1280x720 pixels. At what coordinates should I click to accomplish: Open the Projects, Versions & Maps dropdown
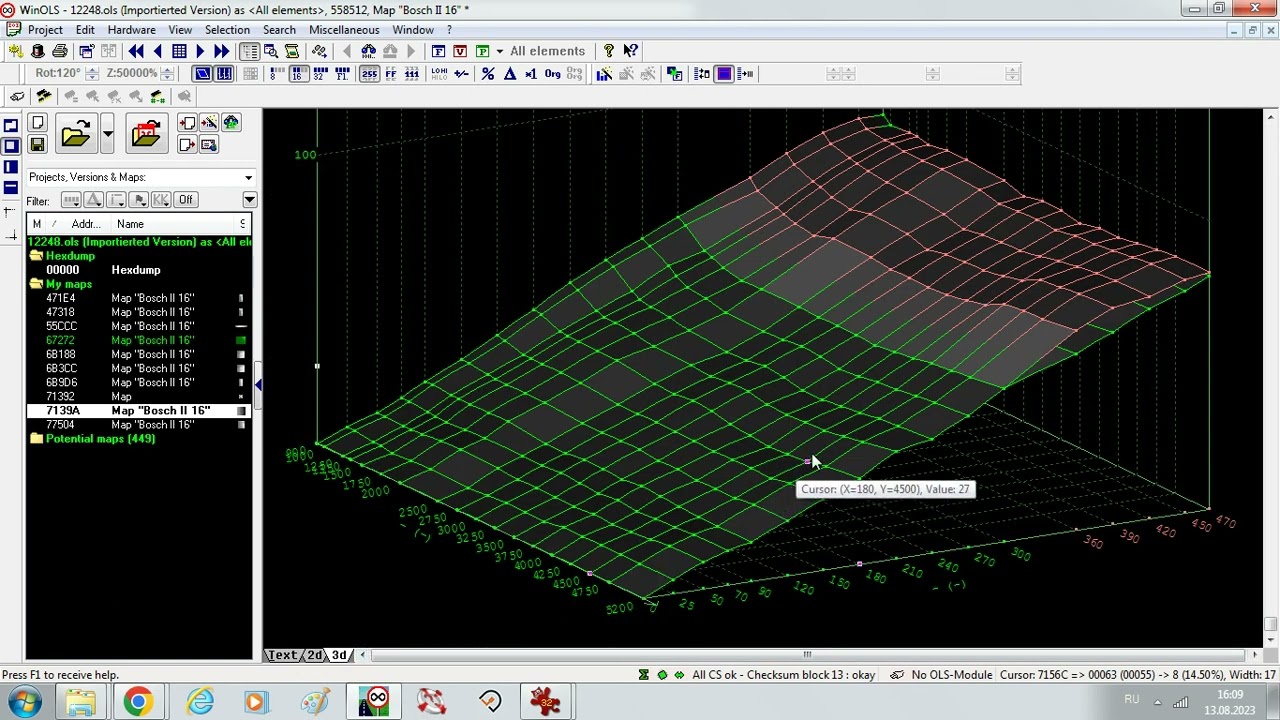click(x=248, y=177)
